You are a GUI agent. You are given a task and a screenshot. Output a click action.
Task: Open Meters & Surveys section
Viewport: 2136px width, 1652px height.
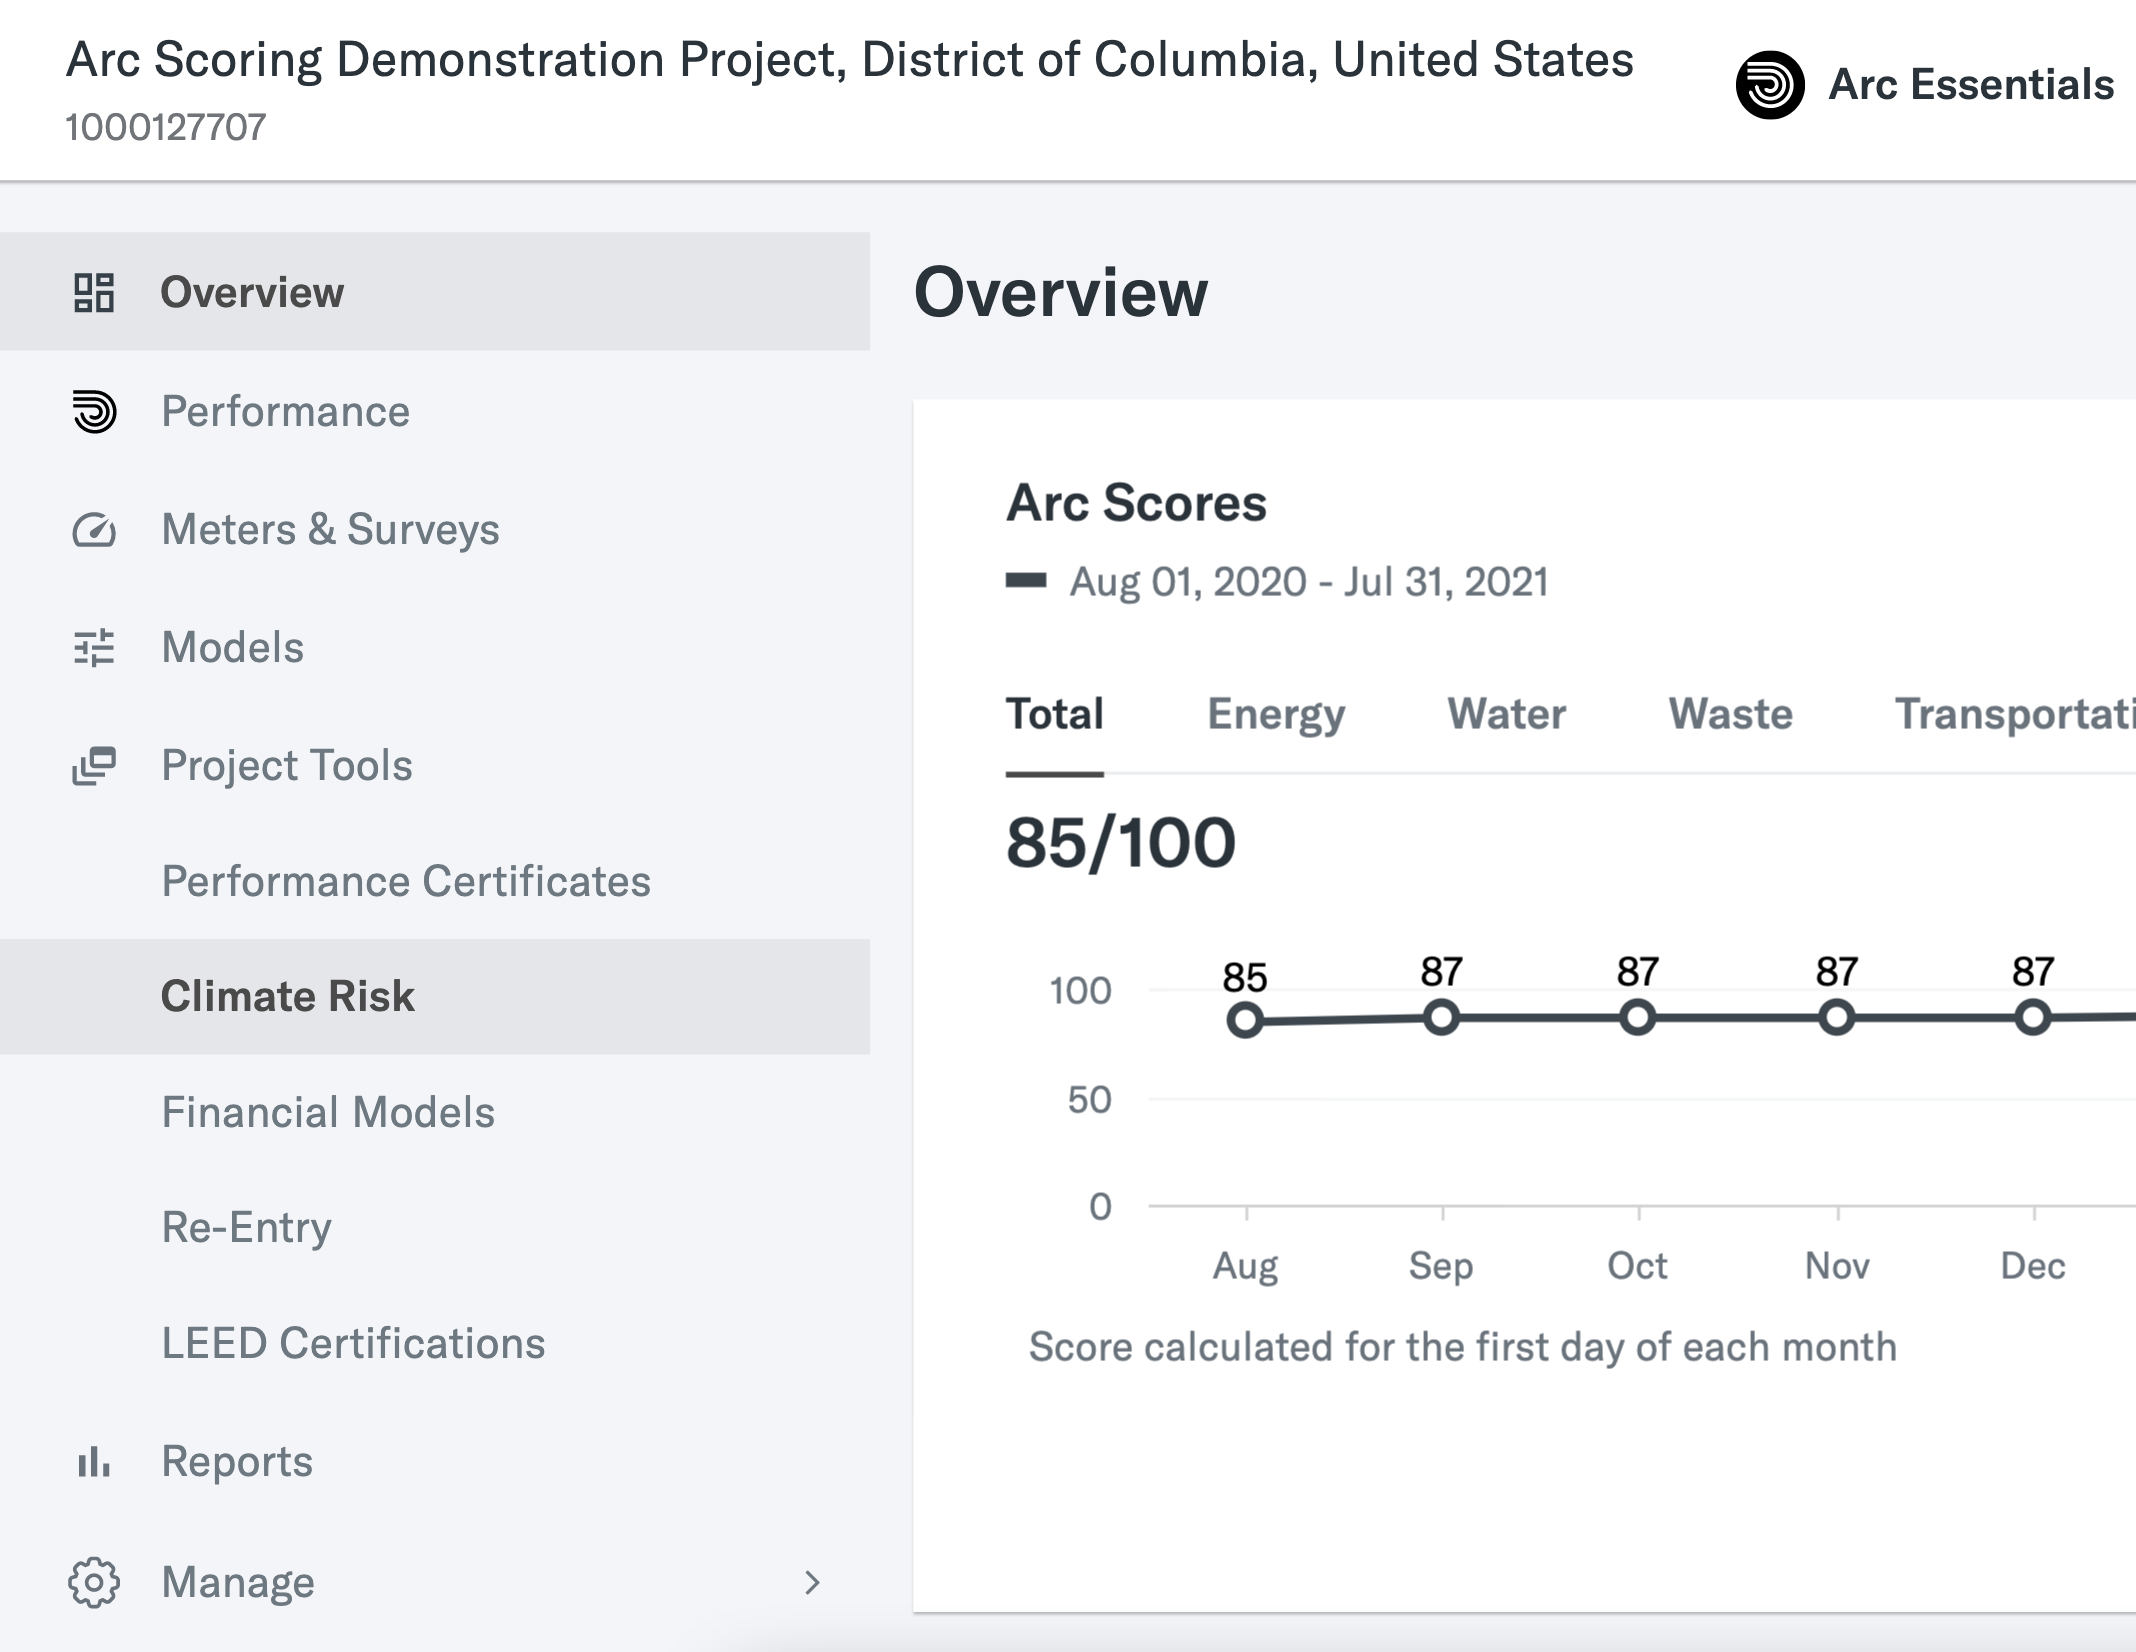click(435, 530)
